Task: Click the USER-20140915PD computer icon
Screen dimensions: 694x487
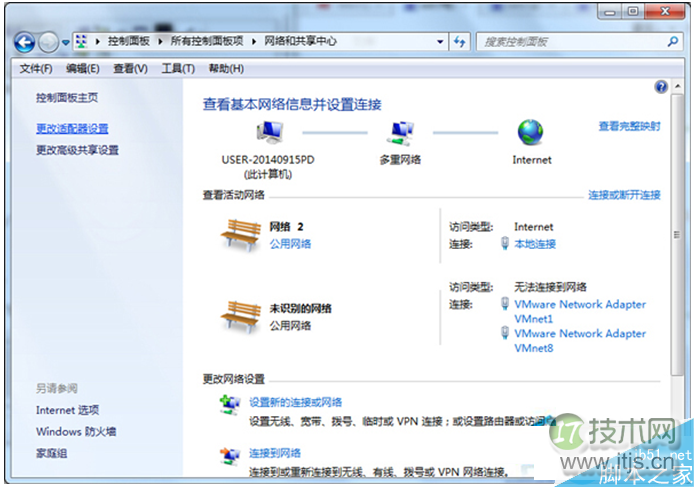Action: pos(269,132)
